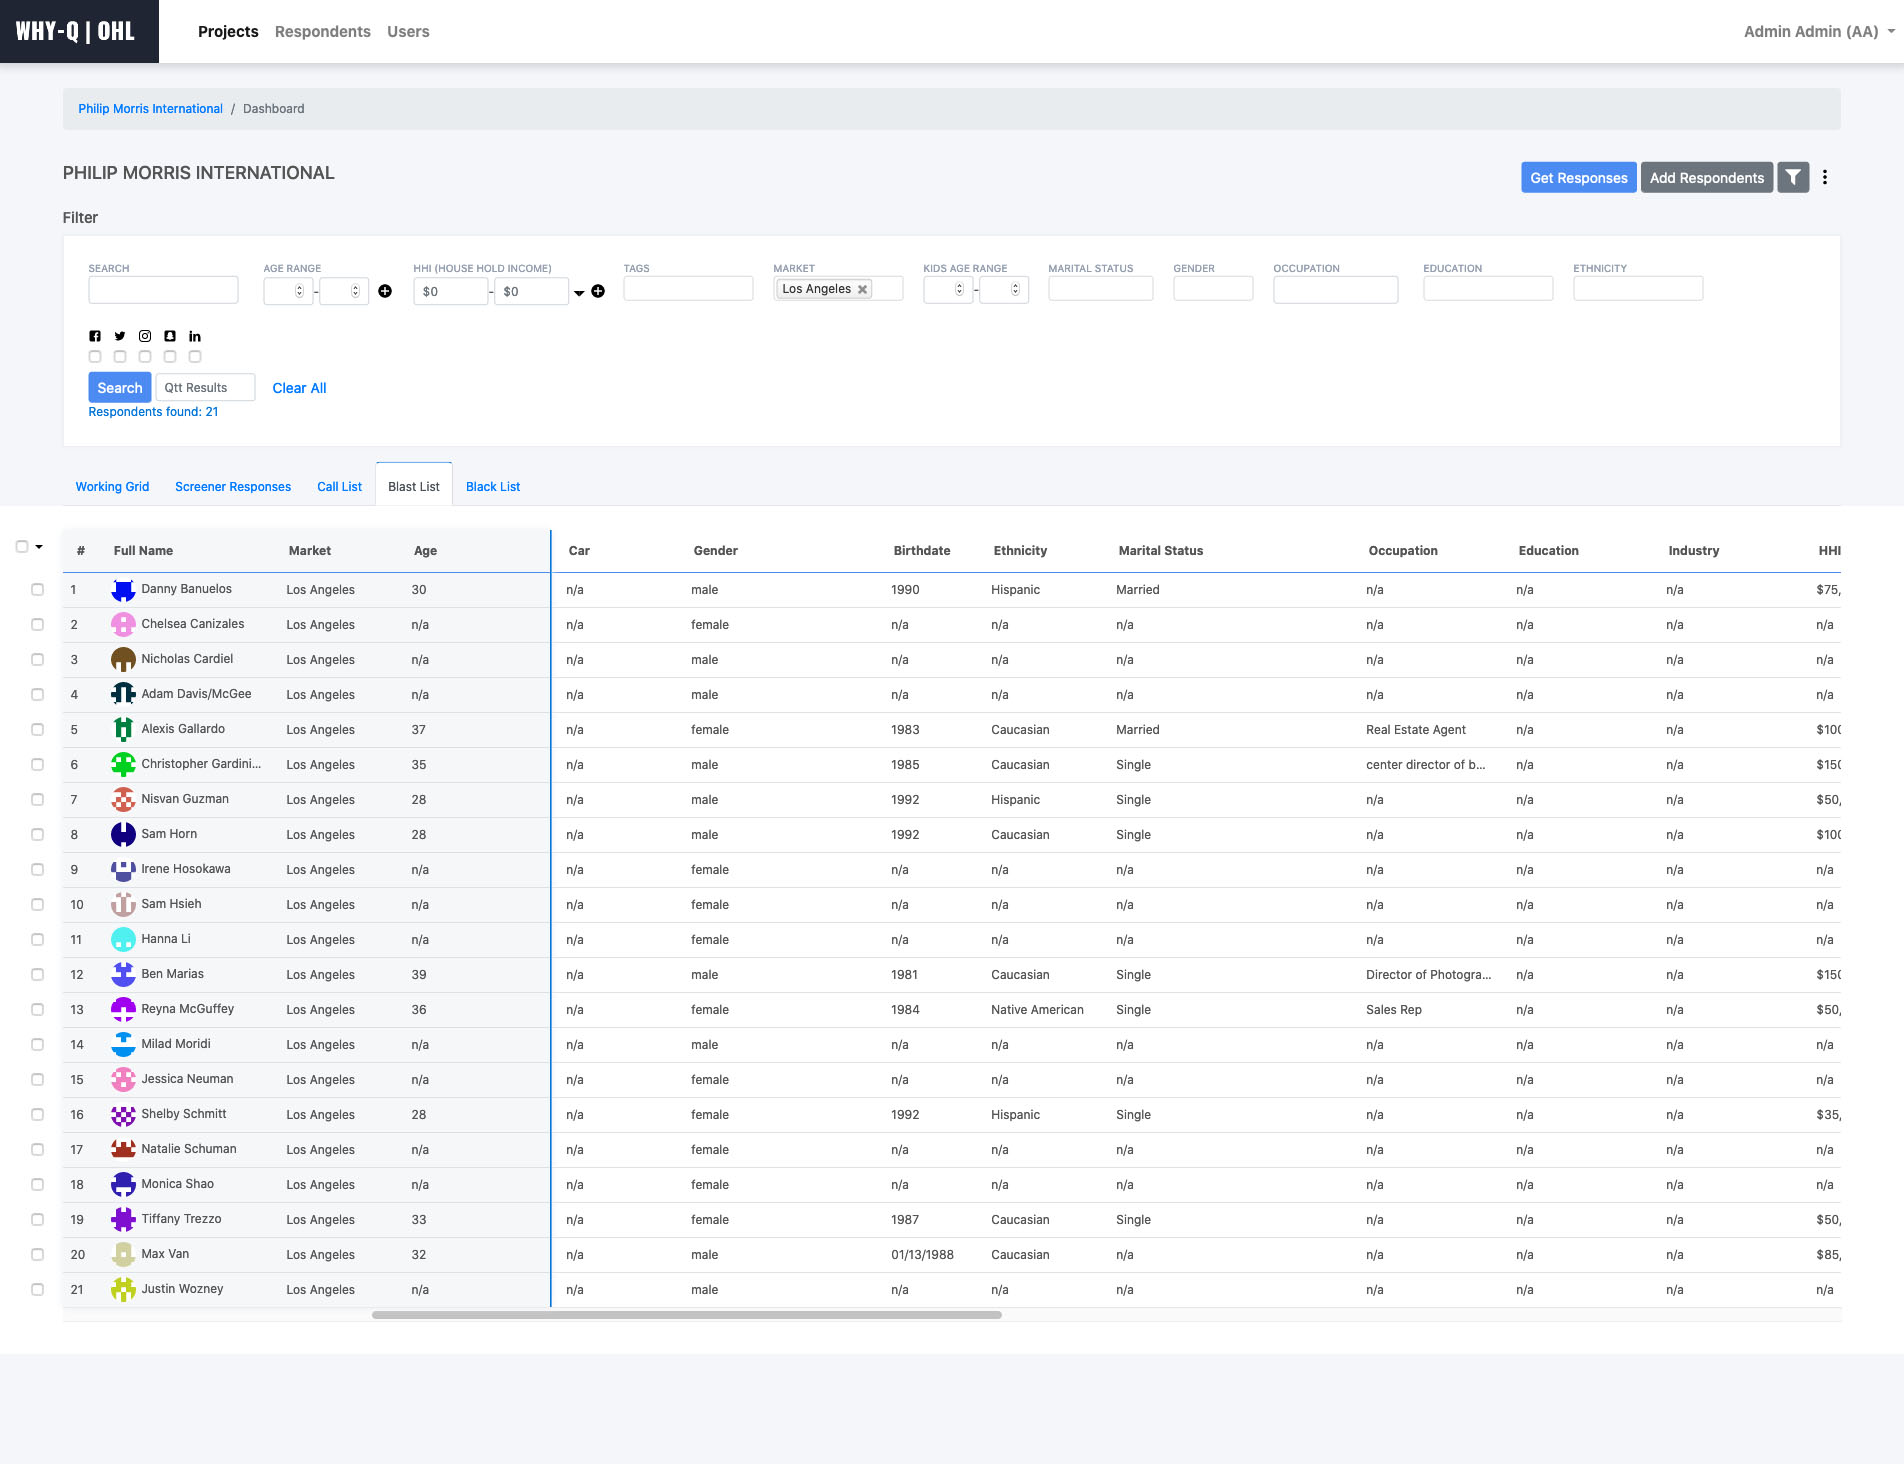The image size is (1904, 1464).
Task: Click the horizontal scrollbar below the table
Action: [x=686, y=1315]
